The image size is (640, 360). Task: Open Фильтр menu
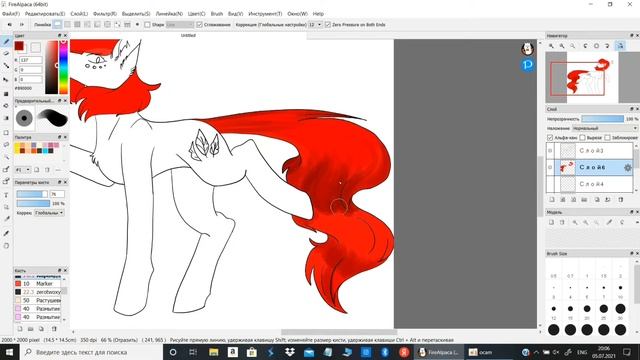point(105,13)
